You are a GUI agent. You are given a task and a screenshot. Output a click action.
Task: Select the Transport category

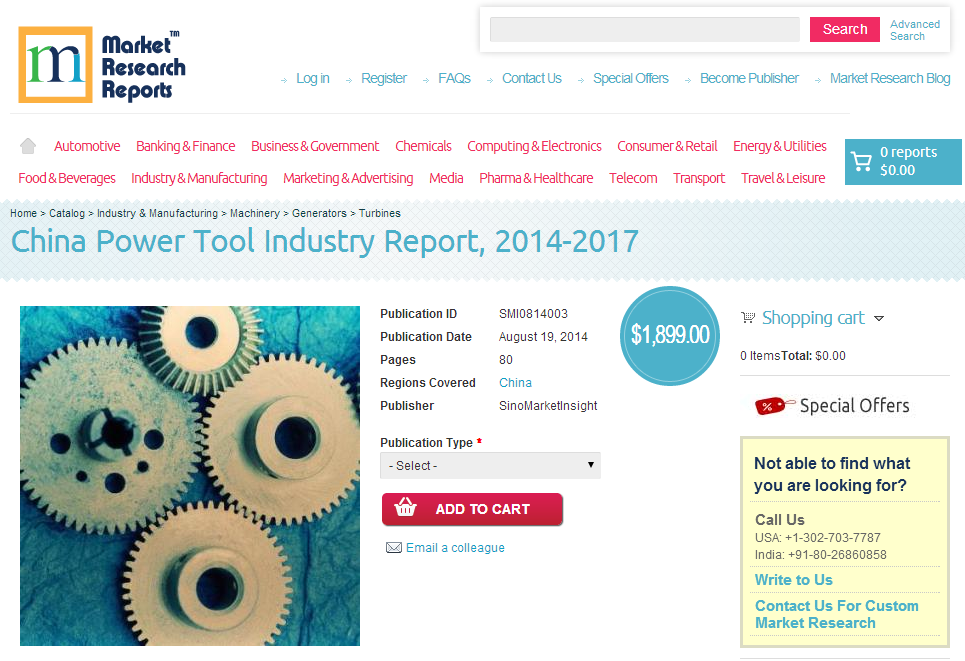click(x=699, y=178)
